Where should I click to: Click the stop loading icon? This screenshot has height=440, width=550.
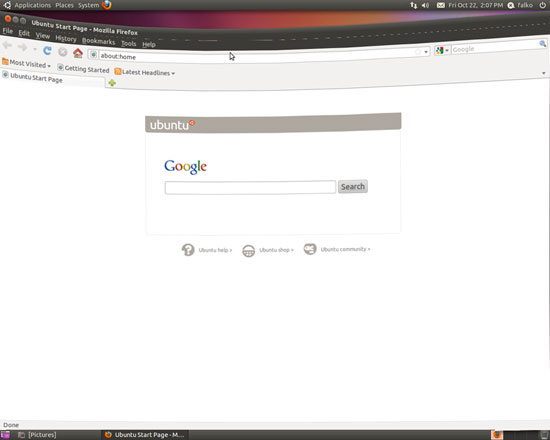tap(63, 52)
